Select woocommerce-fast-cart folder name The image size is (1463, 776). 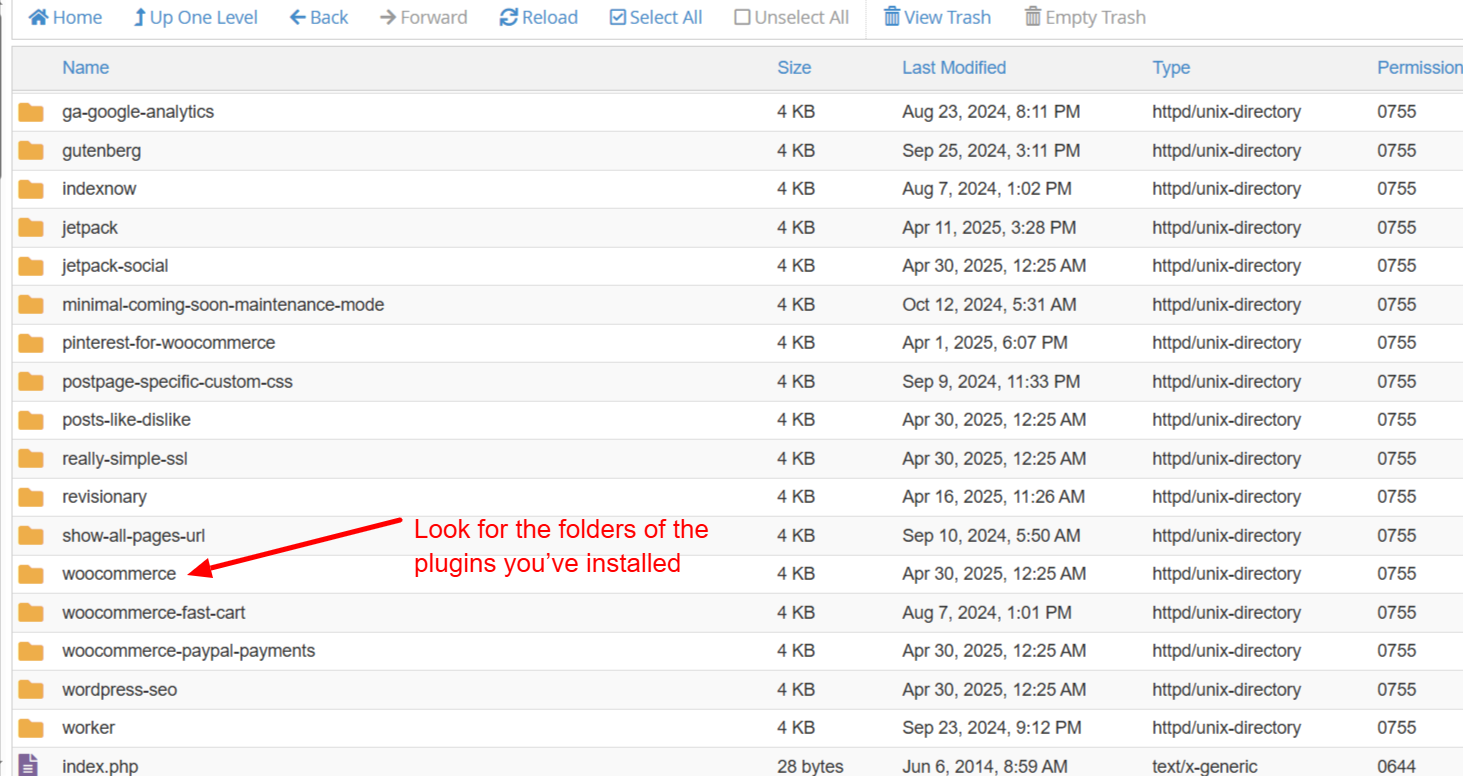point(153,612)
